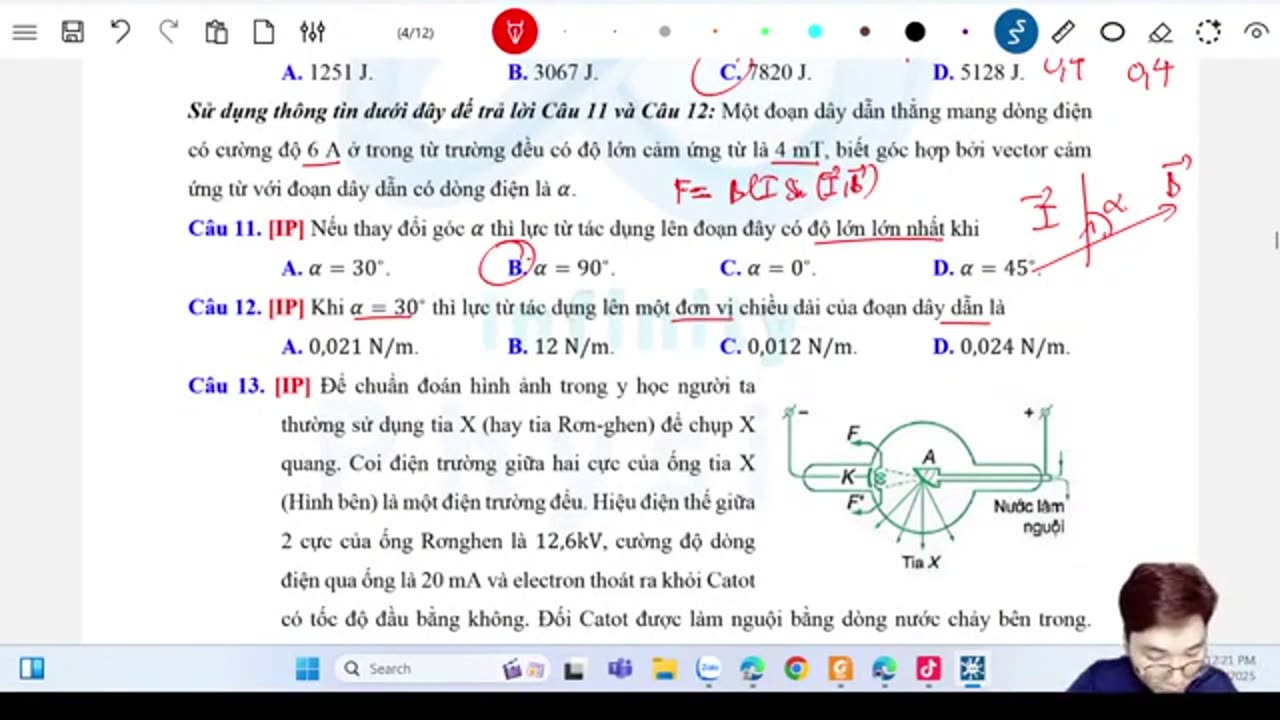This screenshot has height=720, width=1280.
Task: Add a new blank page
Action: click(x=264, y=32)
